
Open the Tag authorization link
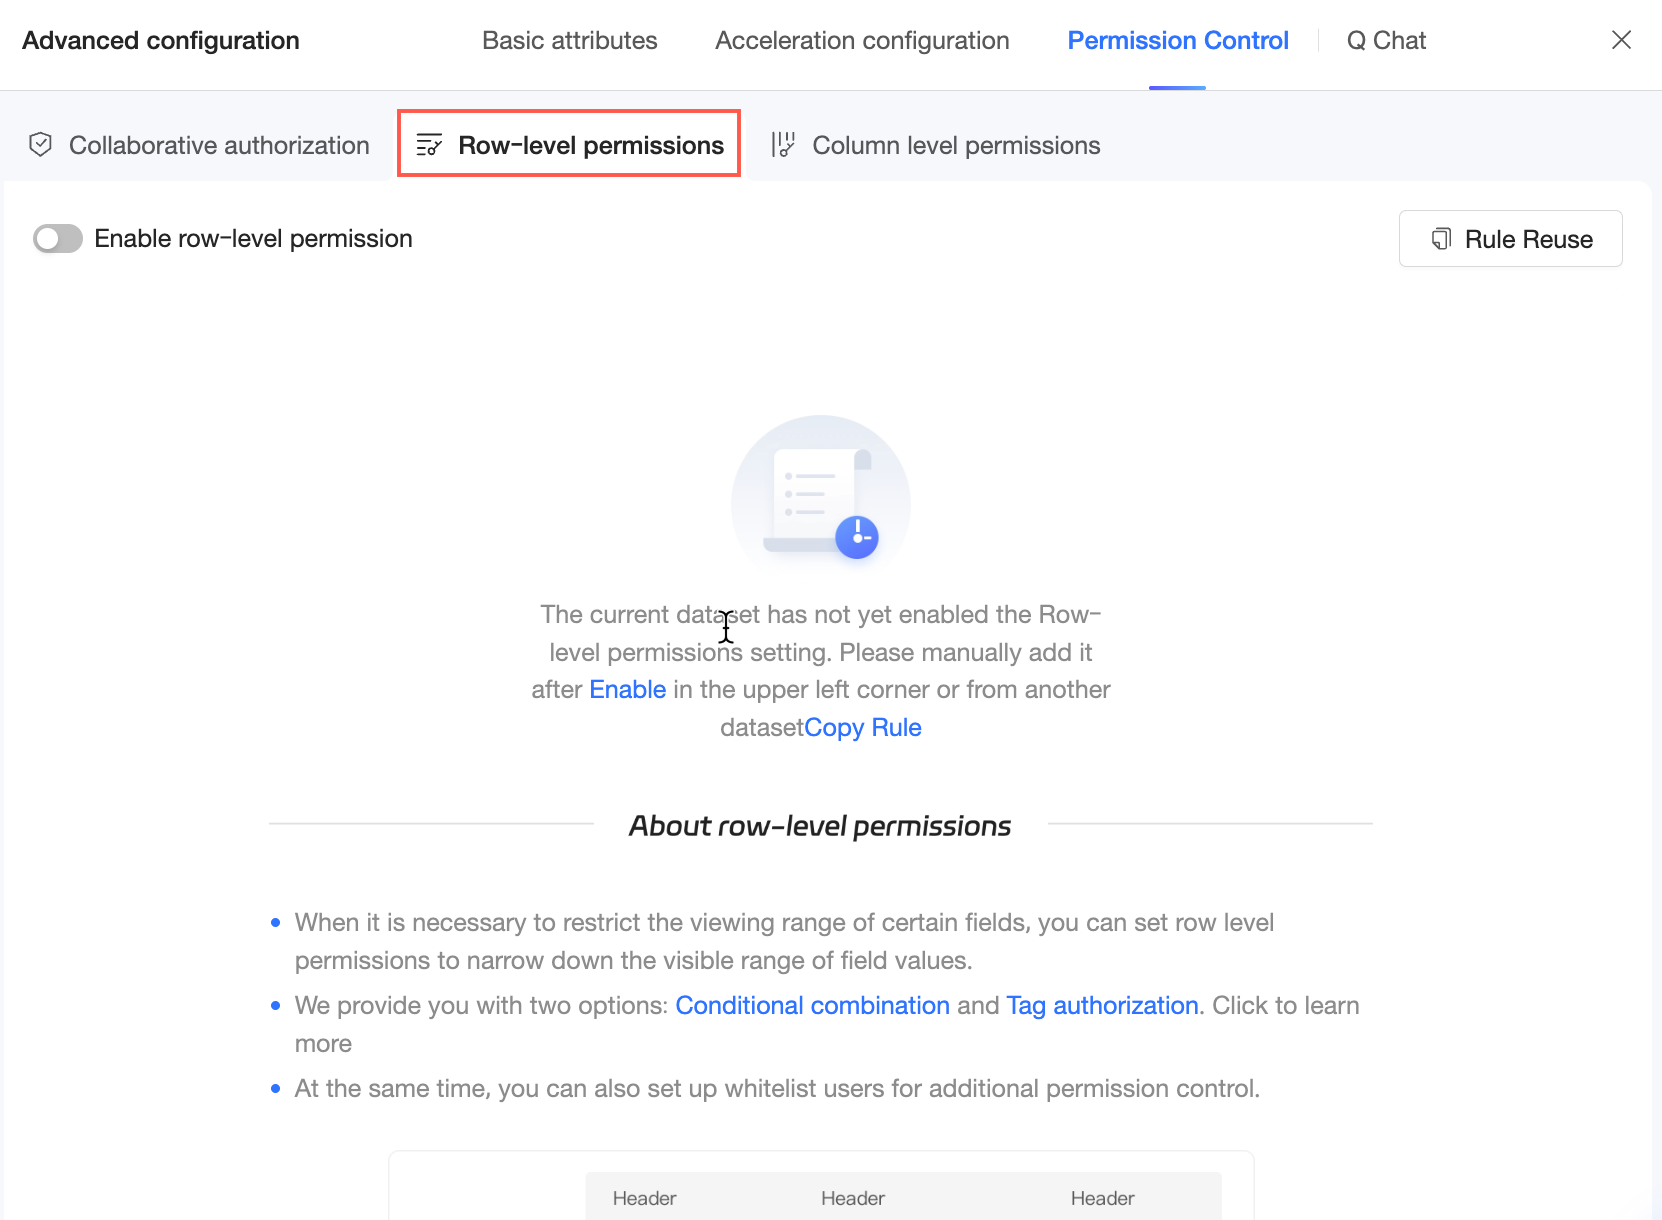point(1102,1006)
